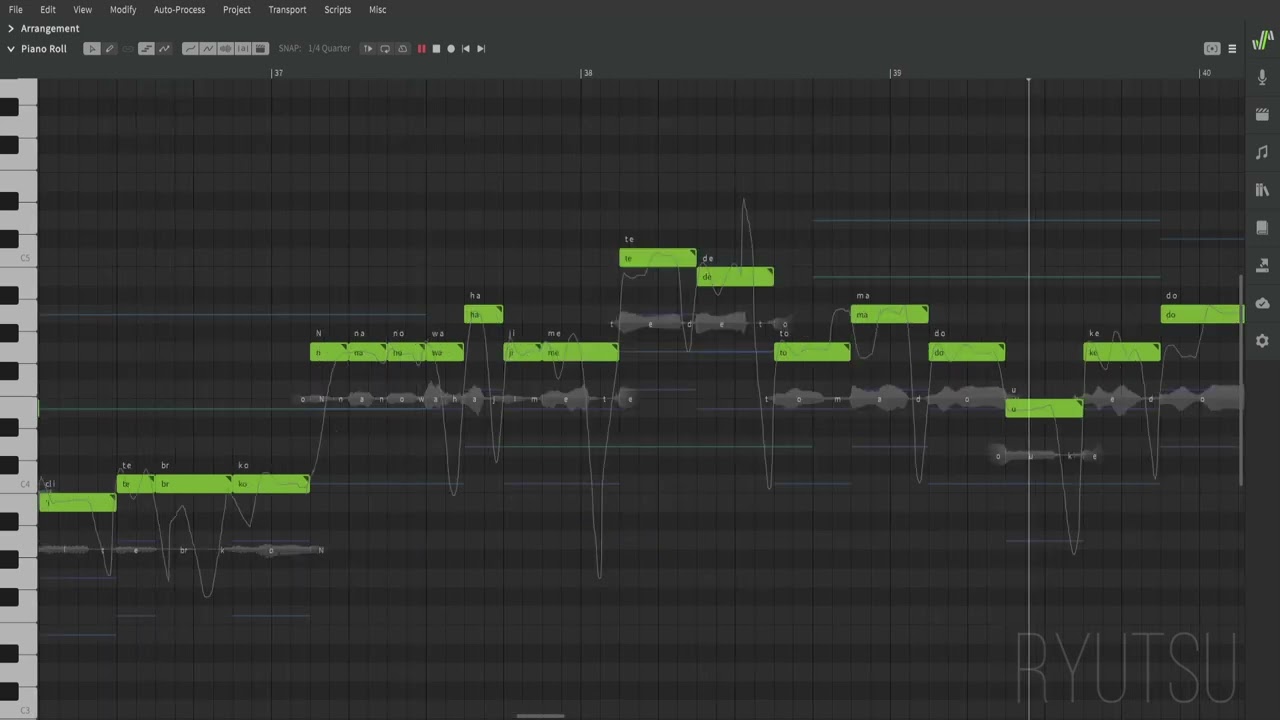Screen dimensions: 1280x720
Task: Open the Modify menu
Action: (x=123, y=9)
